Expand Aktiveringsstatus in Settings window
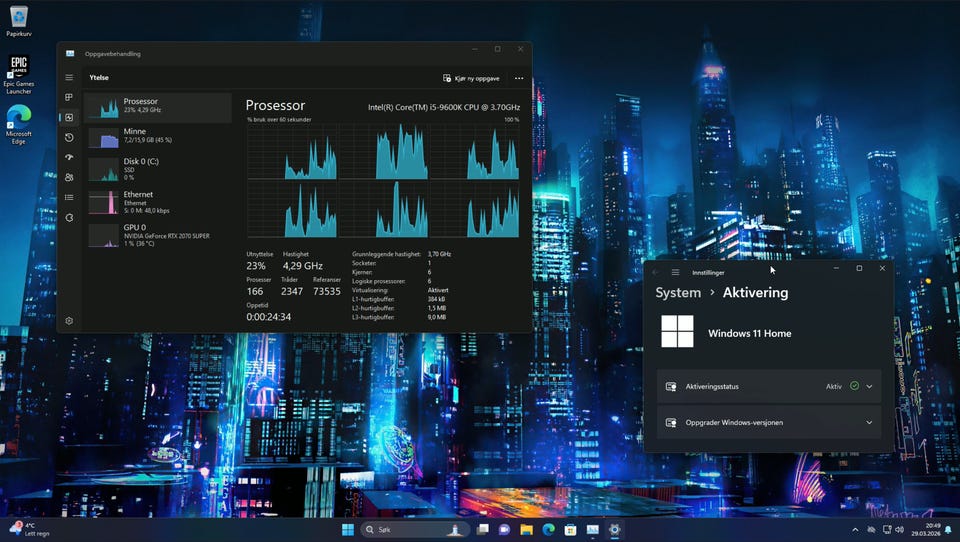The width and height of the screenshot is (960, 542). [769, 386]
